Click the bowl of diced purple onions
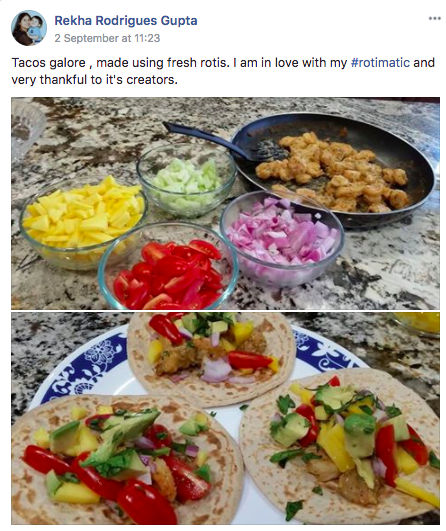The width and height of the screenshot is (446, 531). 282,238
